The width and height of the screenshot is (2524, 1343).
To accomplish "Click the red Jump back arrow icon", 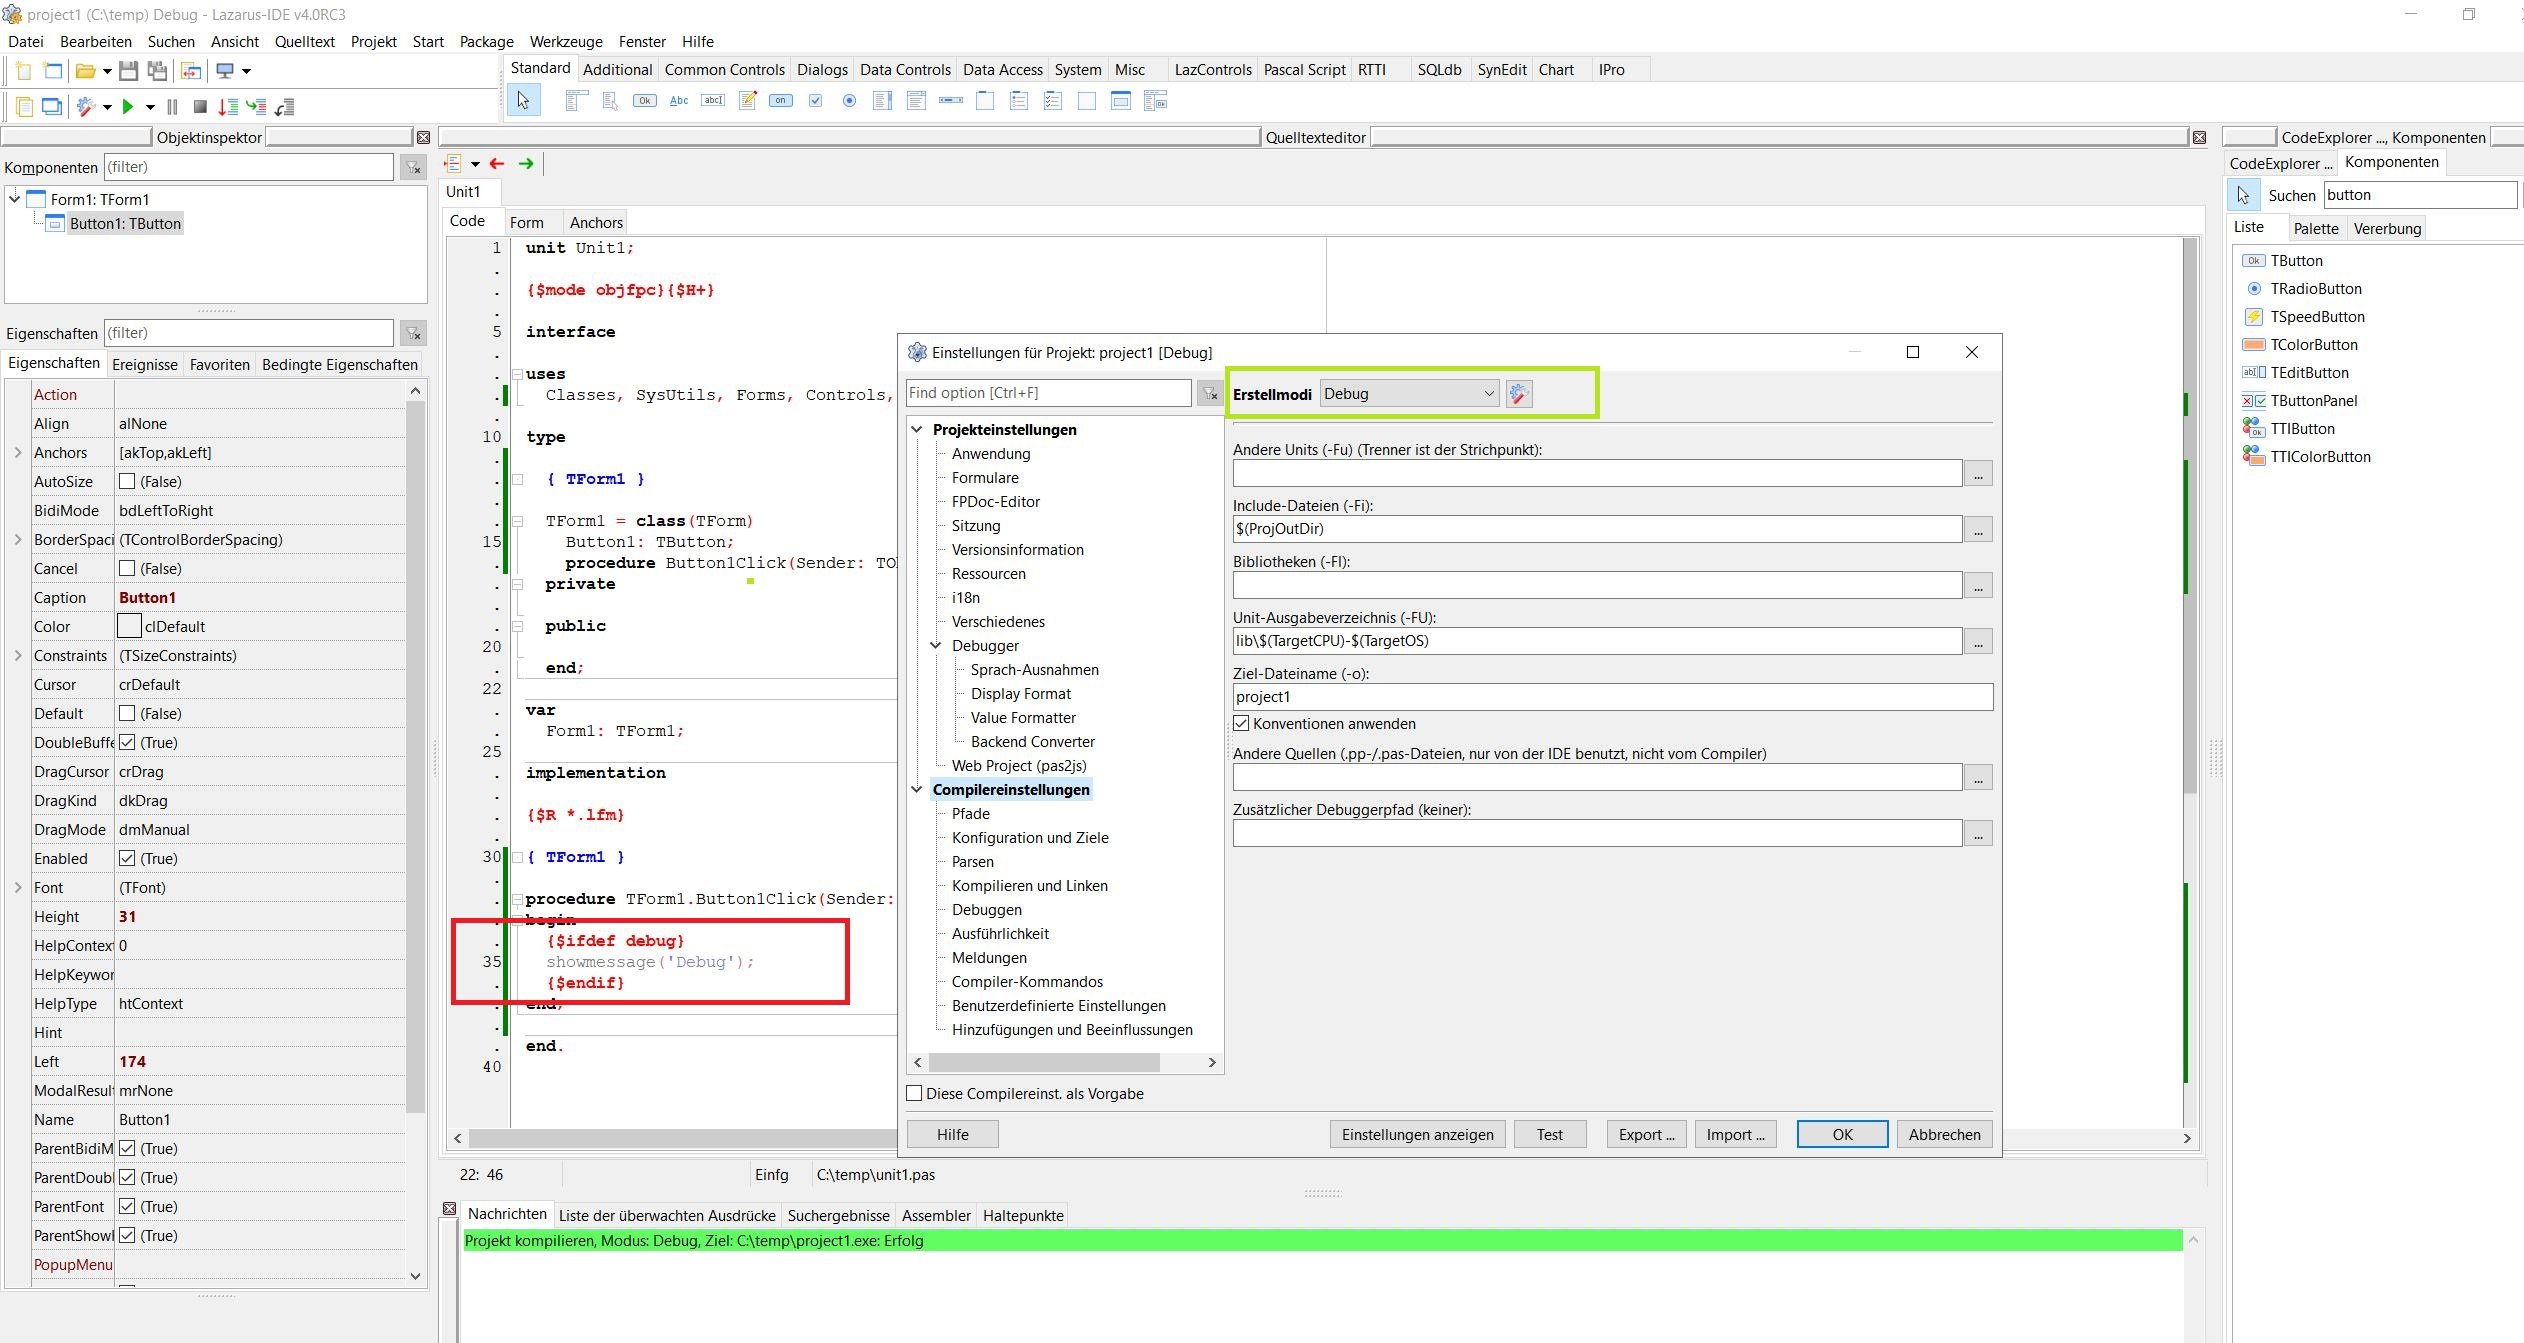I will (497, 163).
